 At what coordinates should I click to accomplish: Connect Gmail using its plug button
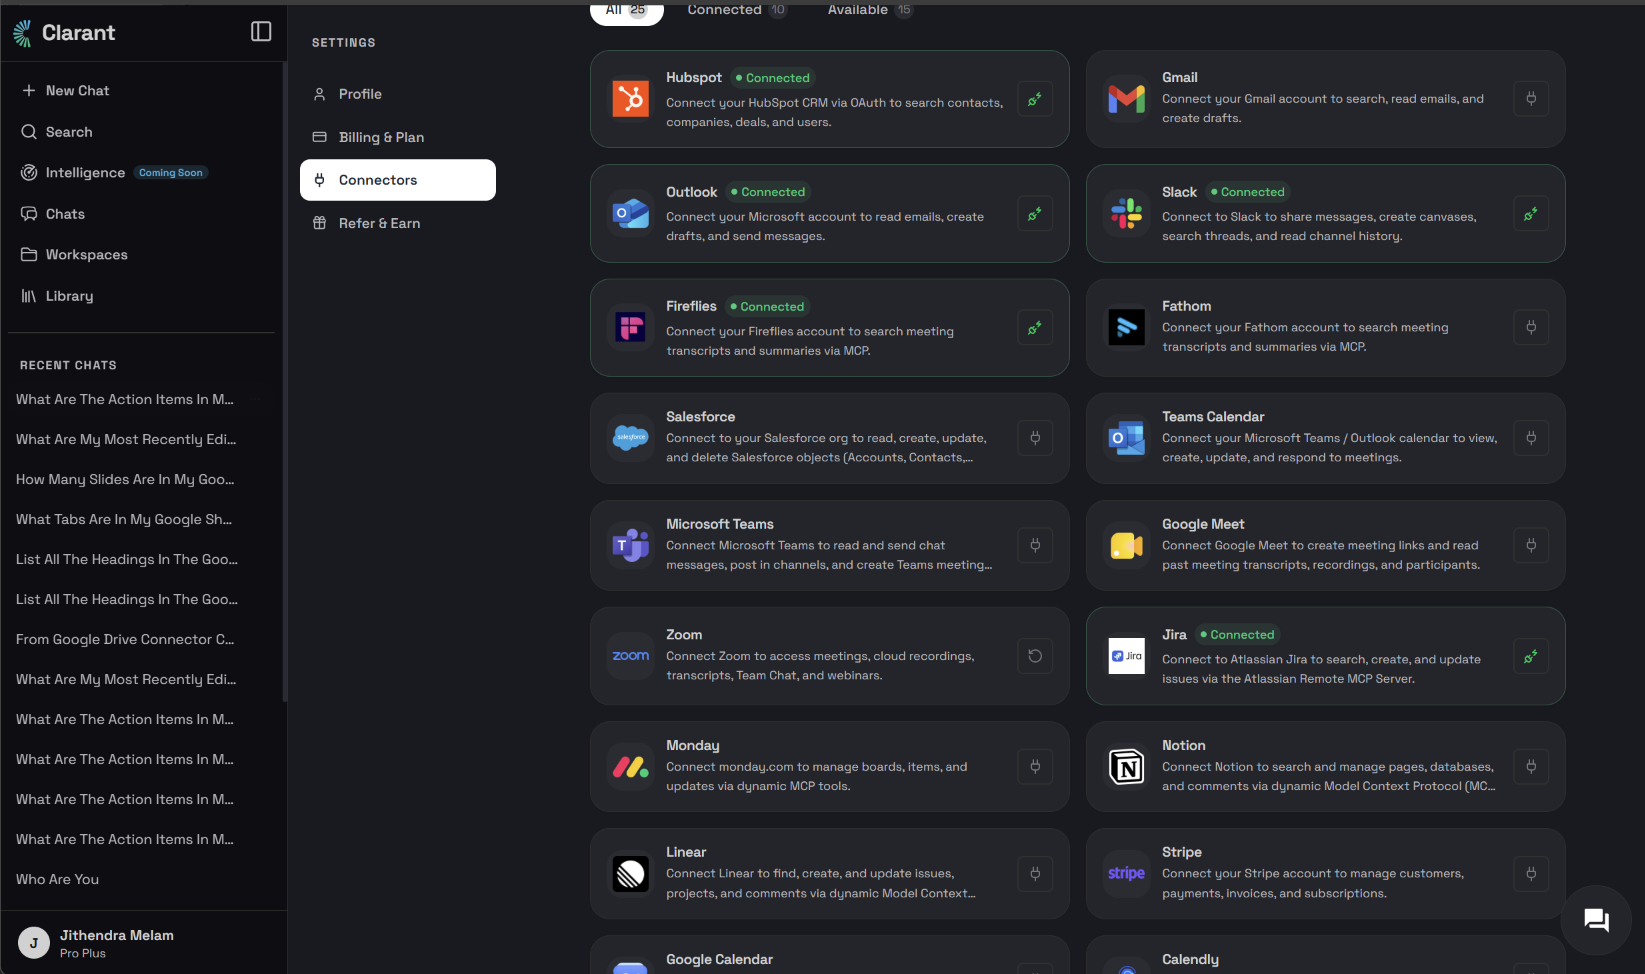1531,99
